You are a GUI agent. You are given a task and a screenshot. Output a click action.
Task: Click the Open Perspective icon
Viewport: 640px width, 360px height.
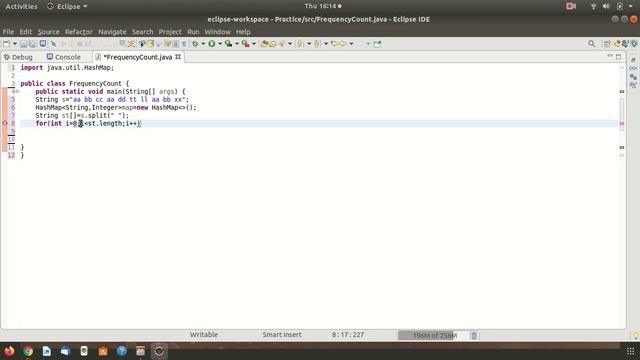click(x=607, y=44)
